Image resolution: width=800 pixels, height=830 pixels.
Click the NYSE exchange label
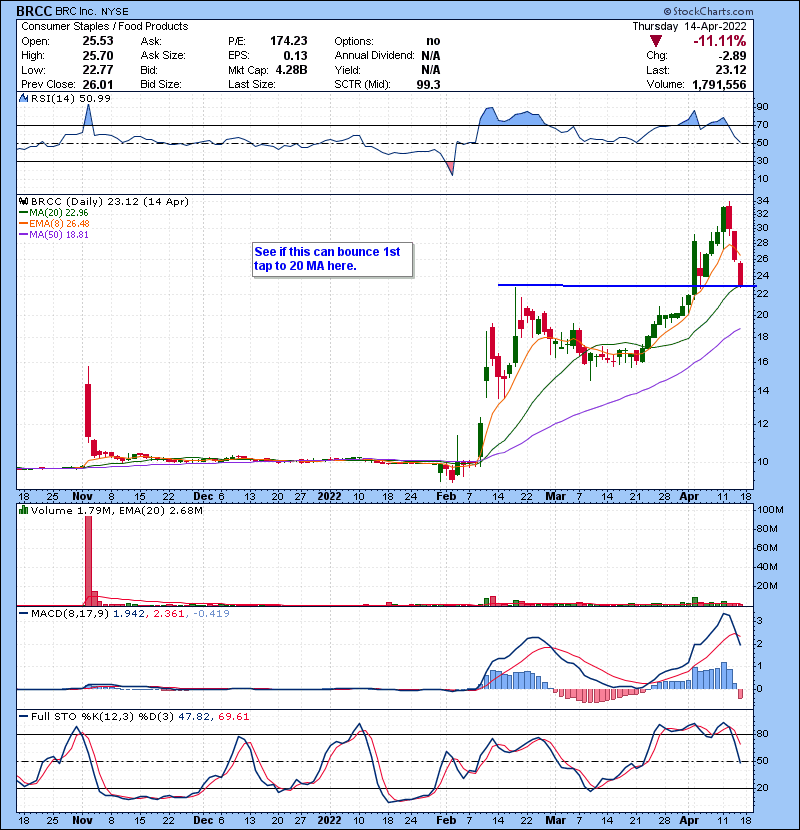pyautogui.click(x=115, y=12)
